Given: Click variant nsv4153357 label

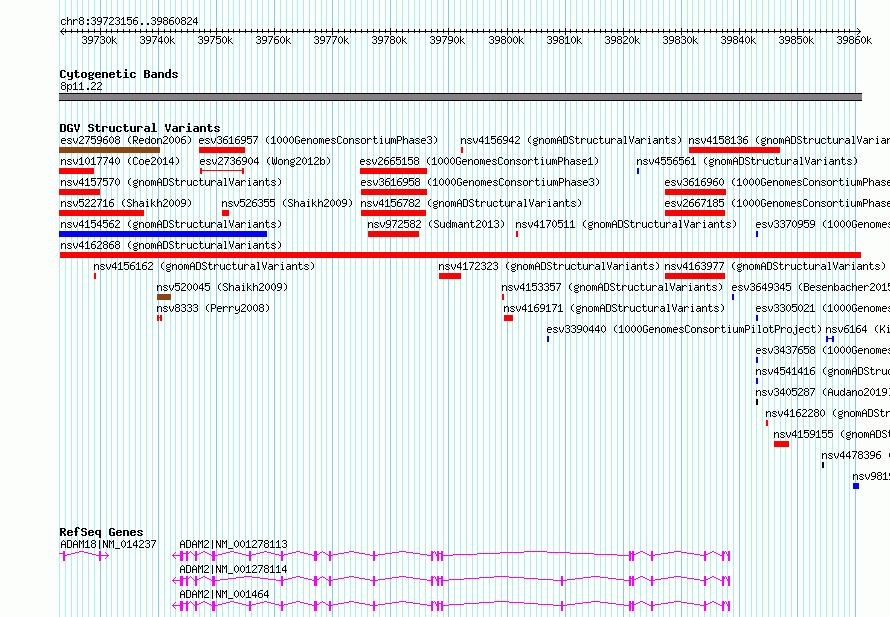Looking at the screenshot, I should 612,287.
